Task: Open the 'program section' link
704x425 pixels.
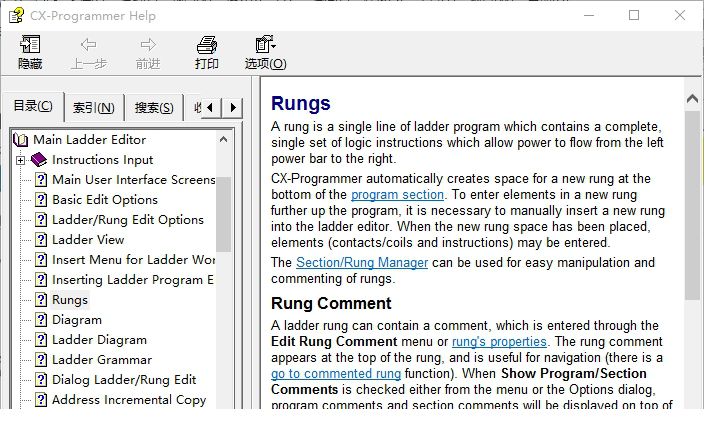Action: pyautogui.click(x=397, y=195)
